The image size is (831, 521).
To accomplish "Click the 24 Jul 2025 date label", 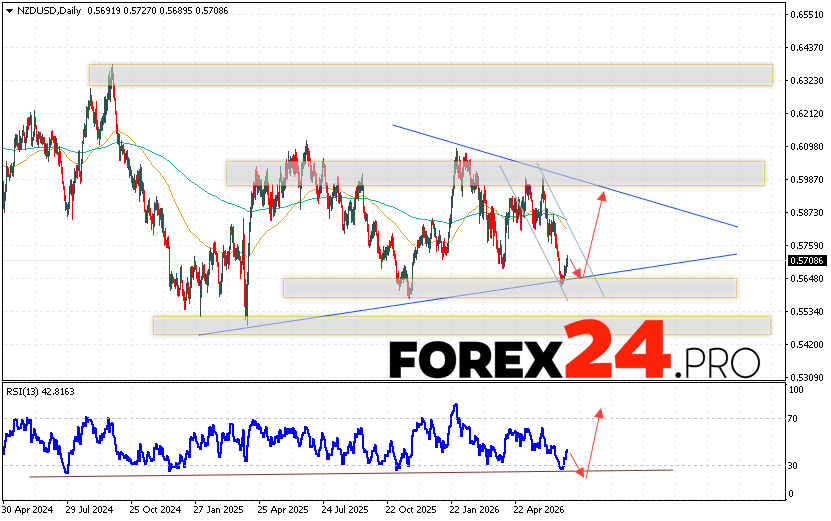I will click(x=345, y=509).
